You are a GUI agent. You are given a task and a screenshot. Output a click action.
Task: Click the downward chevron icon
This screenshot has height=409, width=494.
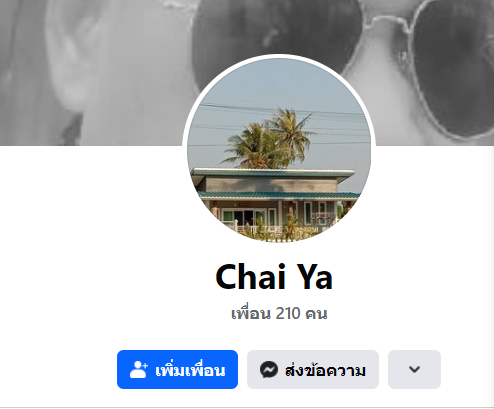point(414,369)
